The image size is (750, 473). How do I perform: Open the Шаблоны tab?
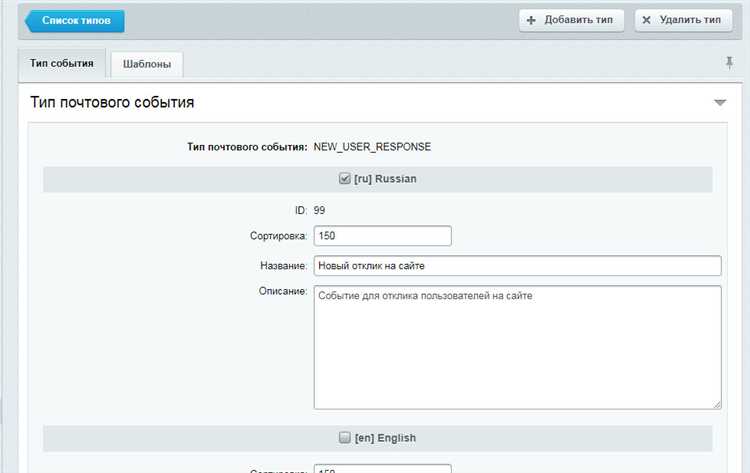point(147,64)
